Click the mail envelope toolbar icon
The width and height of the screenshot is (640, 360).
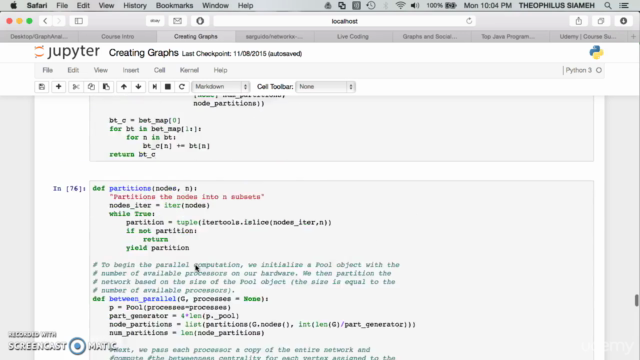tap(177, 21)
